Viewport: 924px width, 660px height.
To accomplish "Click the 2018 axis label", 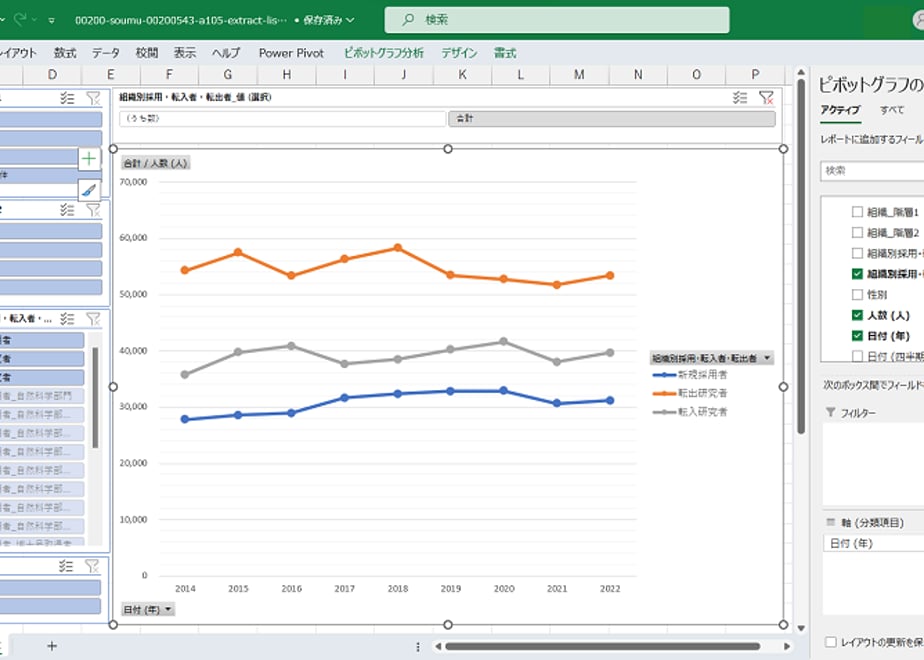I will tap(398, 588).
